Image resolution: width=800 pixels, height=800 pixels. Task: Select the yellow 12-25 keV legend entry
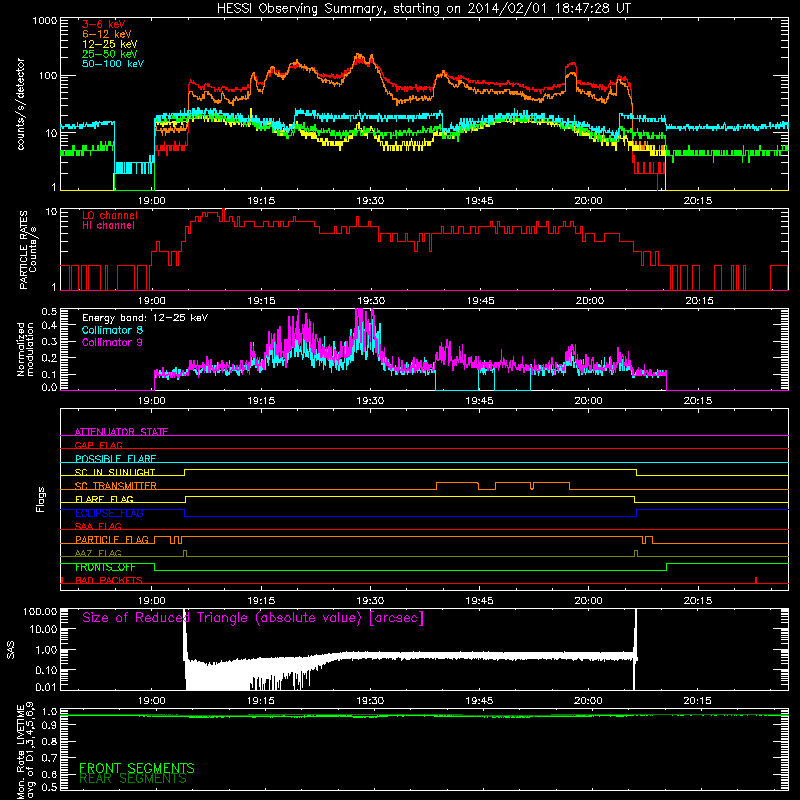click(110, 44)
